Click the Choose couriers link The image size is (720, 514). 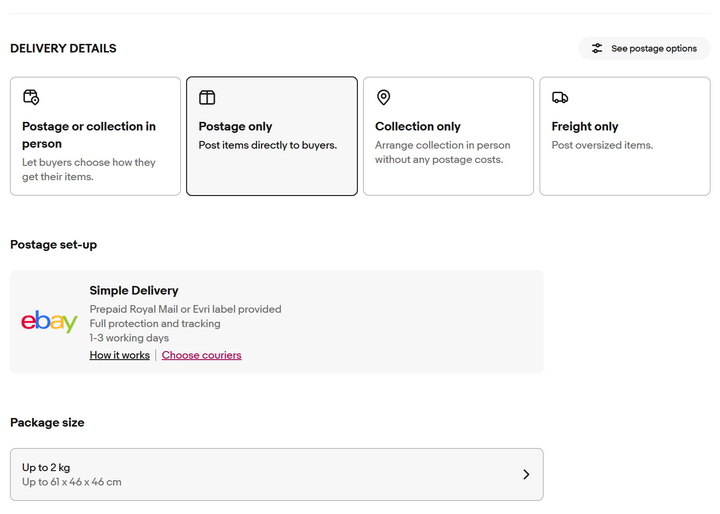click(x=201, y=355)
